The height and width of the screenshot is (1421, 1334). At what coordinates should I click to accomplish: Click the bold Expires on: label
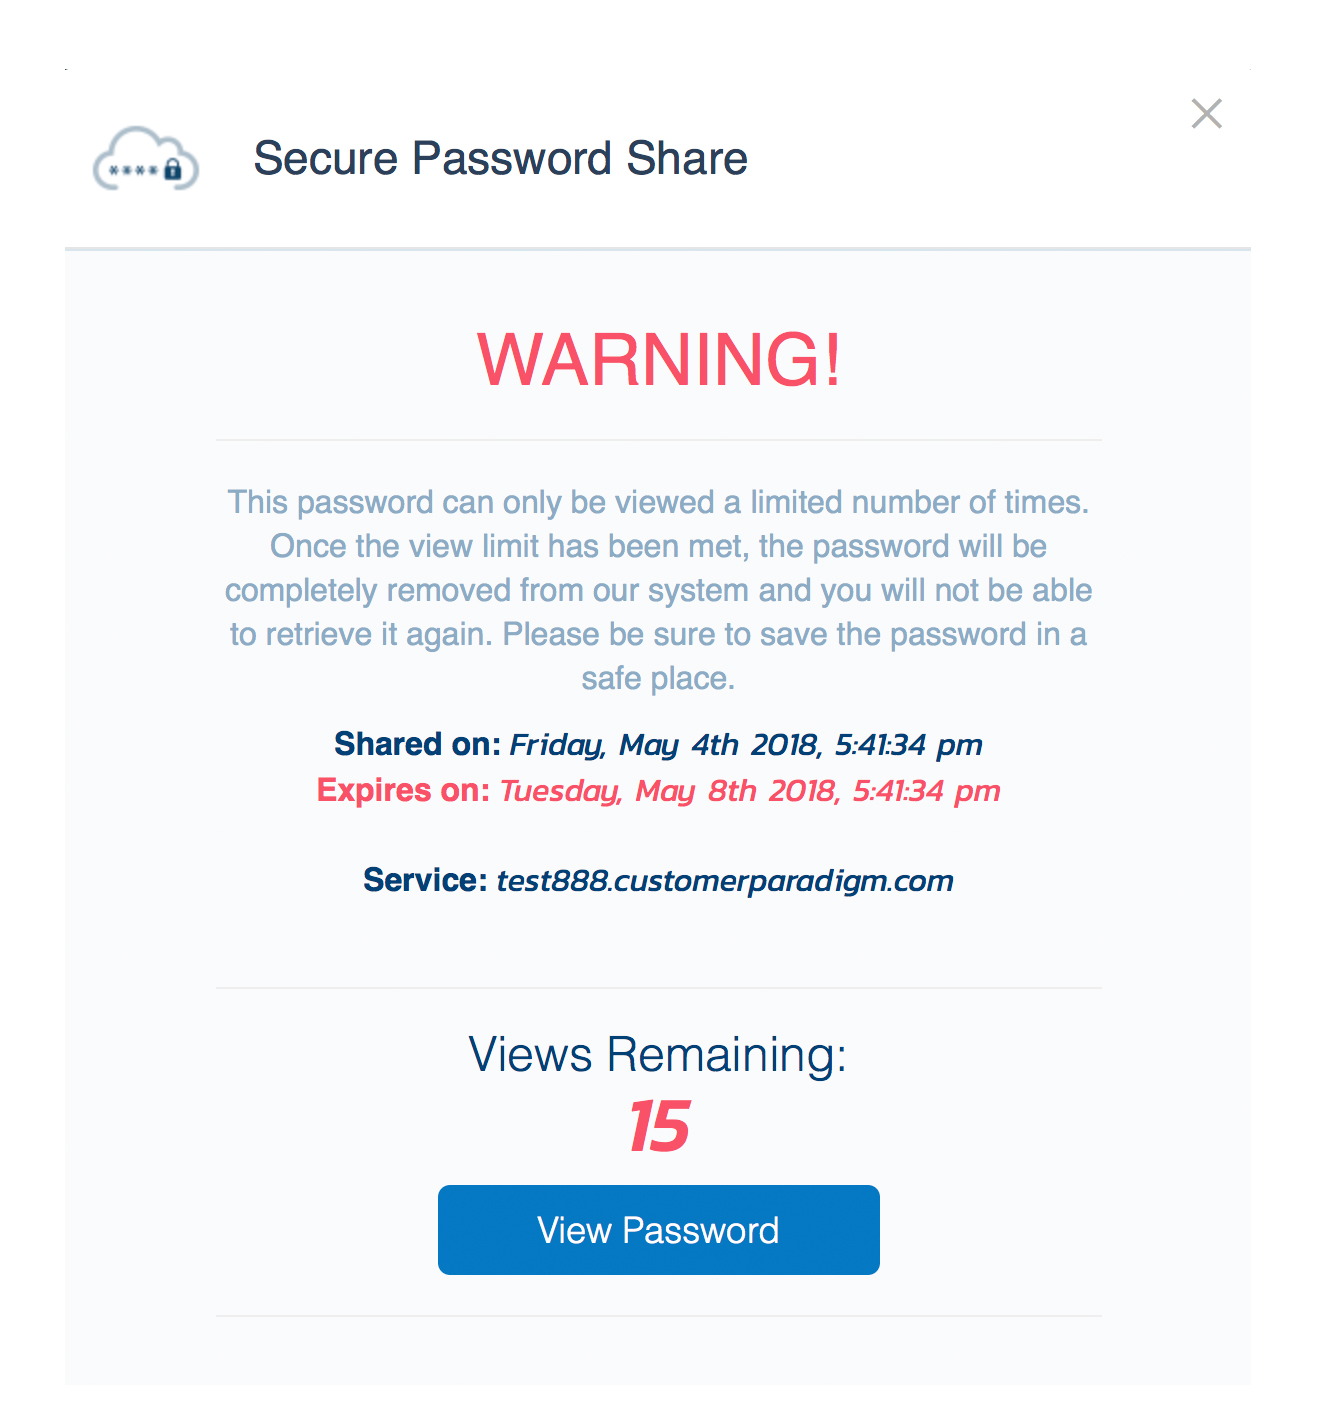tap(403, 790)
